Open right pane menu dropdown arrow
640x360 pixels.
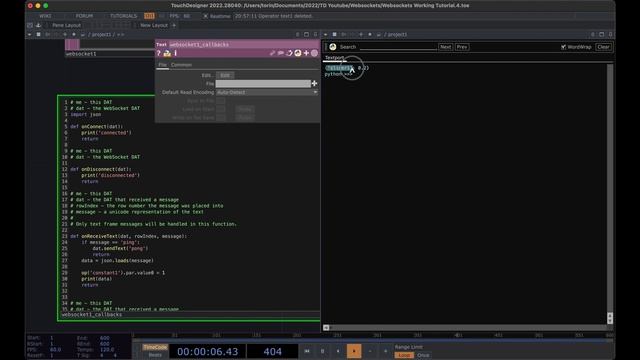click(x=325, y=35)
